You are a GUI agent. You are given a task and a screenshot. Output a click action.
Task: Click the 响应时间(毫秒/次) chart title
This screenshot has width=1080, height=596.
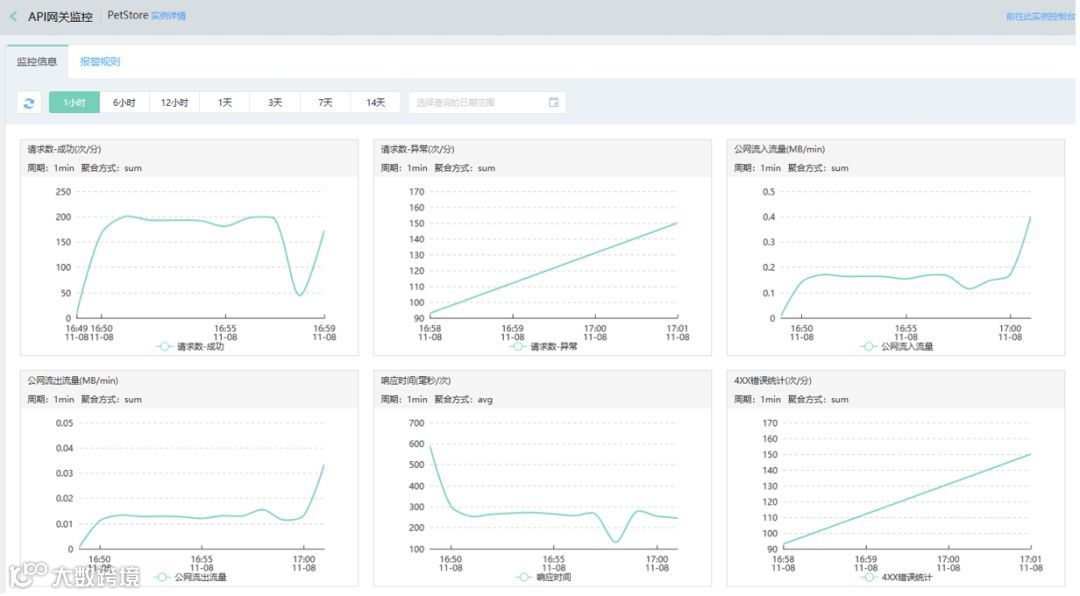(416, 380)
